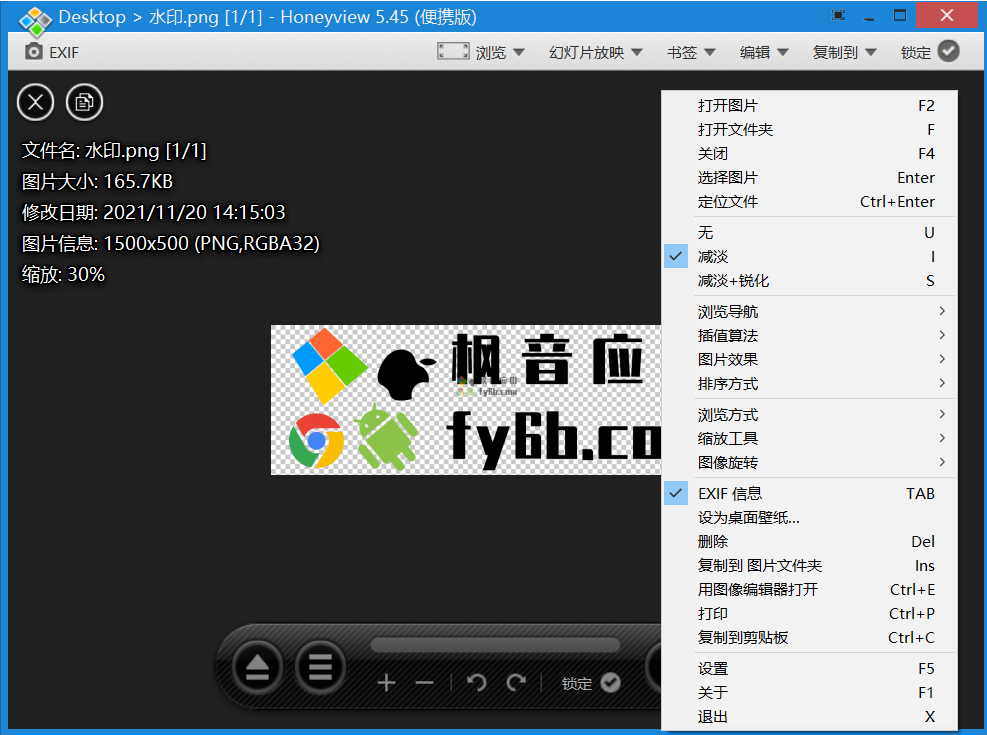Select 打印 from the context menu
The image size is (987, 735).
(x=810, y=614)
